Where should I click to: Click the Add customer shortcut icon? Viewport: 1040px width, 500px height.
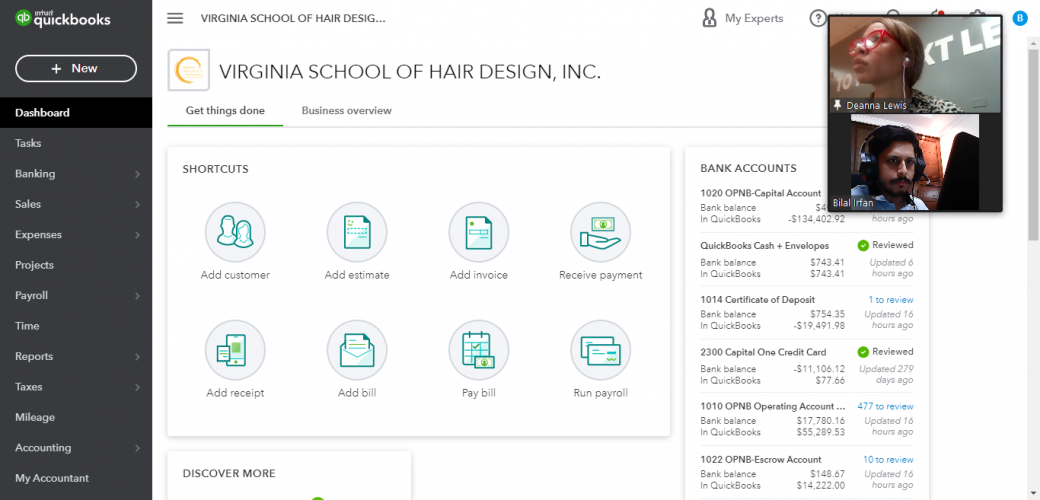point(235,232)
